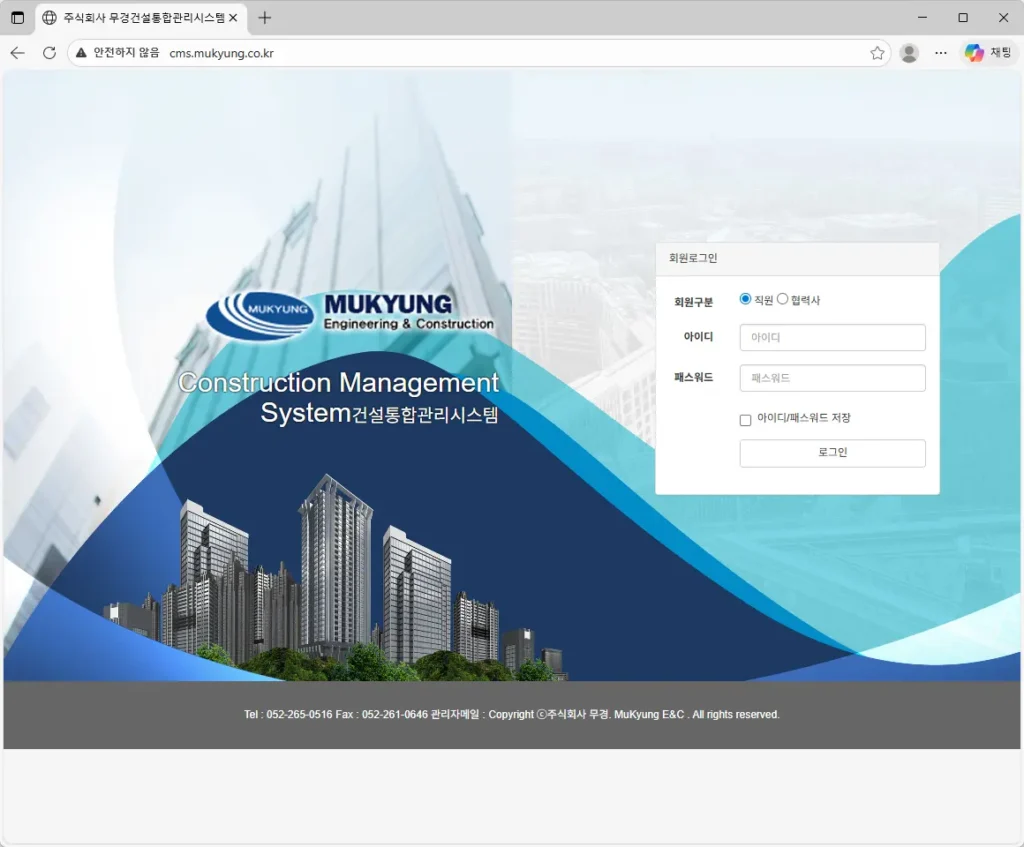Click the browser back arrow button
Screen dimensions: 1024x847
coord(17,53)
